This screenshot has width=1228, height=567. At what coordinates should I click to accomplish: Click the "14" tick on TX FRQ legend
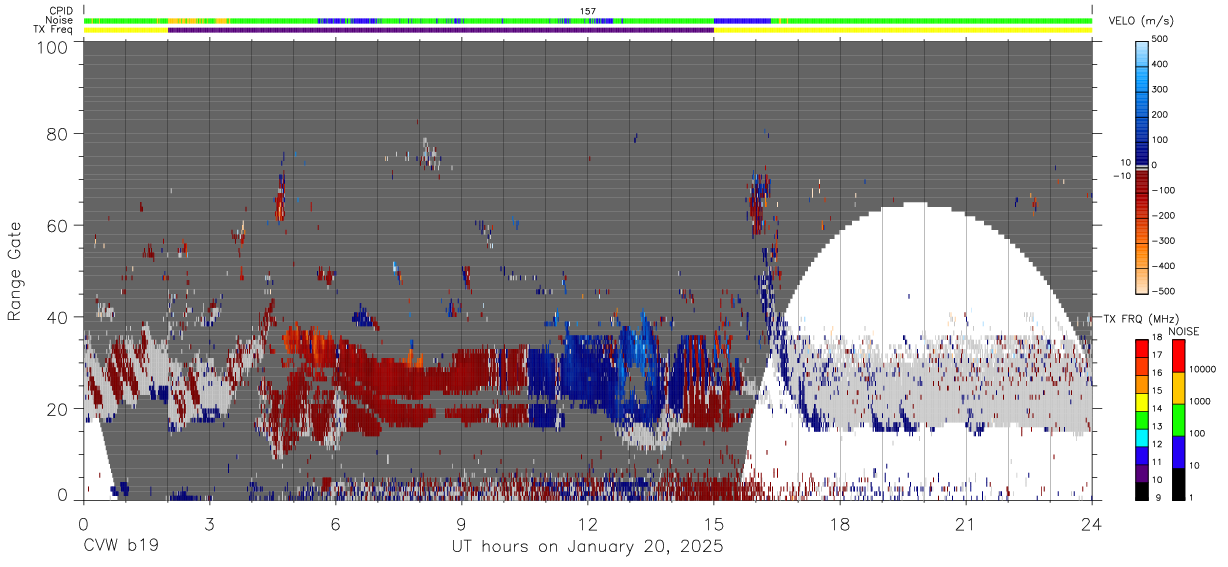pos(1158,410)
